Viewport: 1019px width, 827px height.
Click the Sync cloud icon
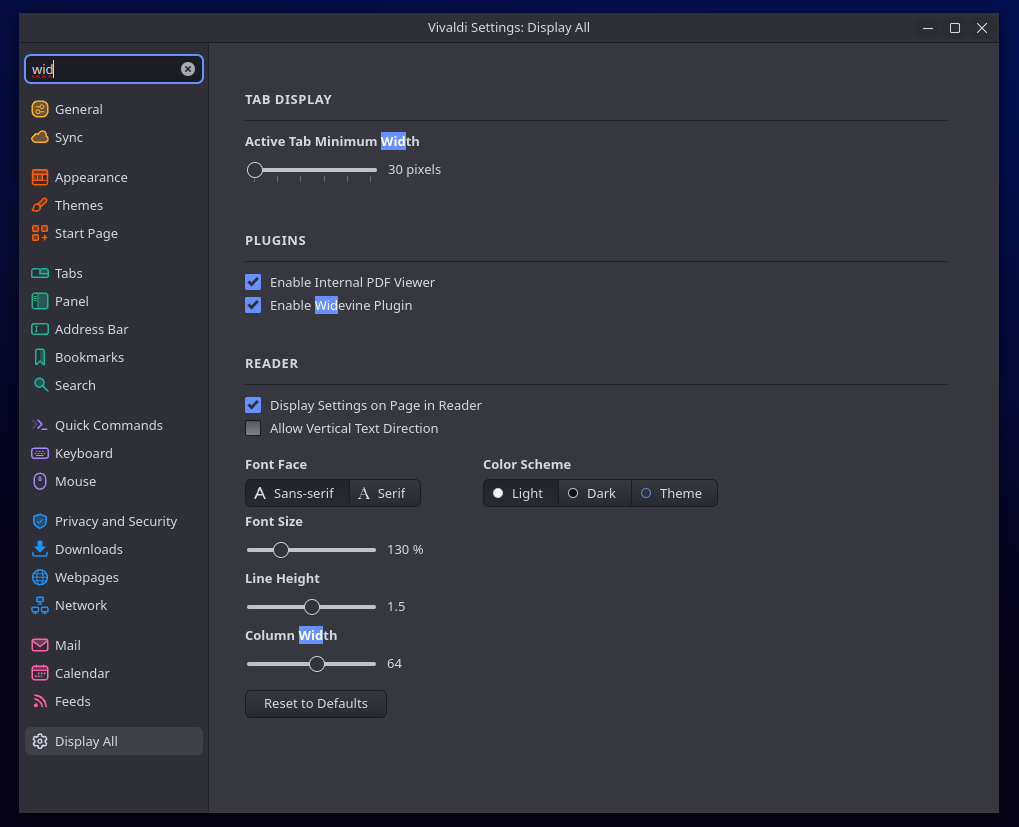[x=40, y=137]
